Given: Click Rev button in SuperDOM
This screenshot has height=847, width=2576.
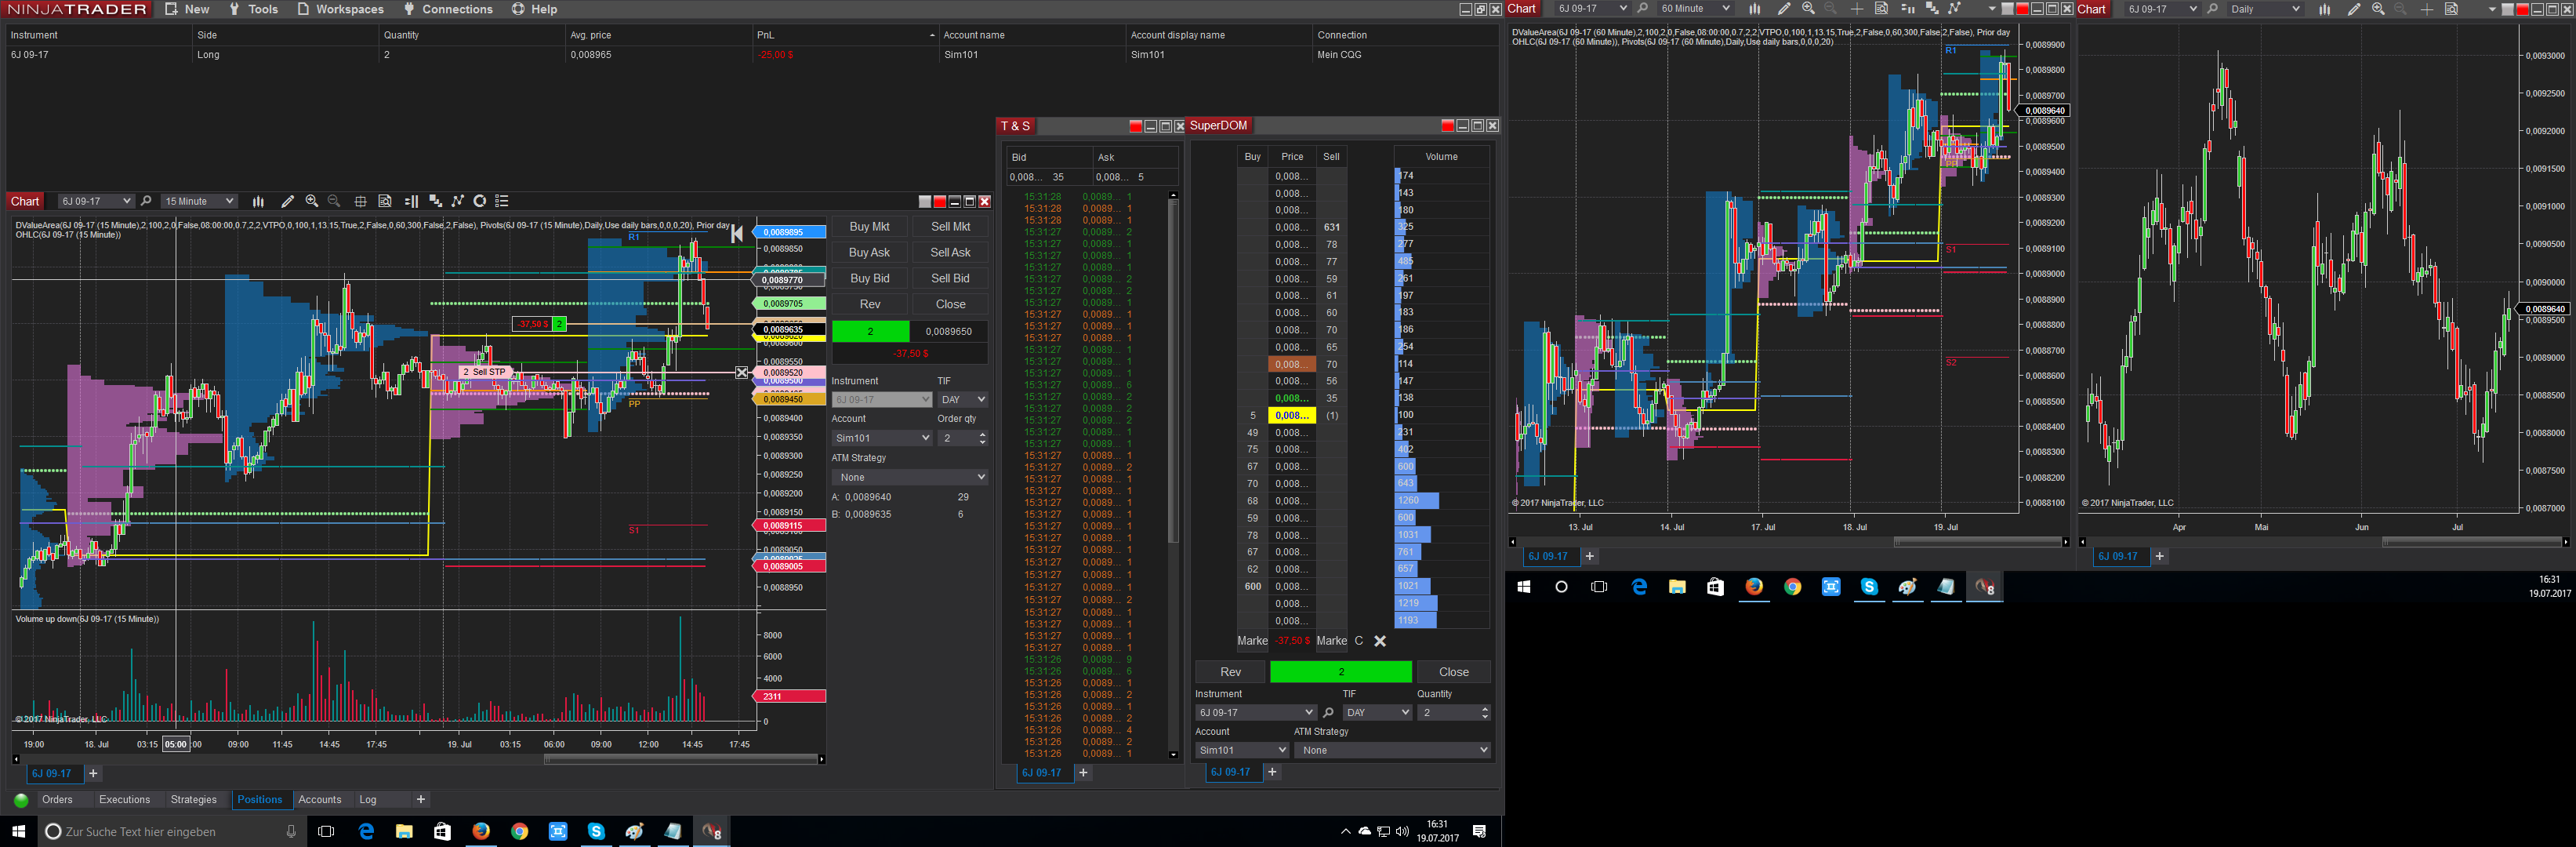Looking at the screenshot, I should pos(1230,672).
